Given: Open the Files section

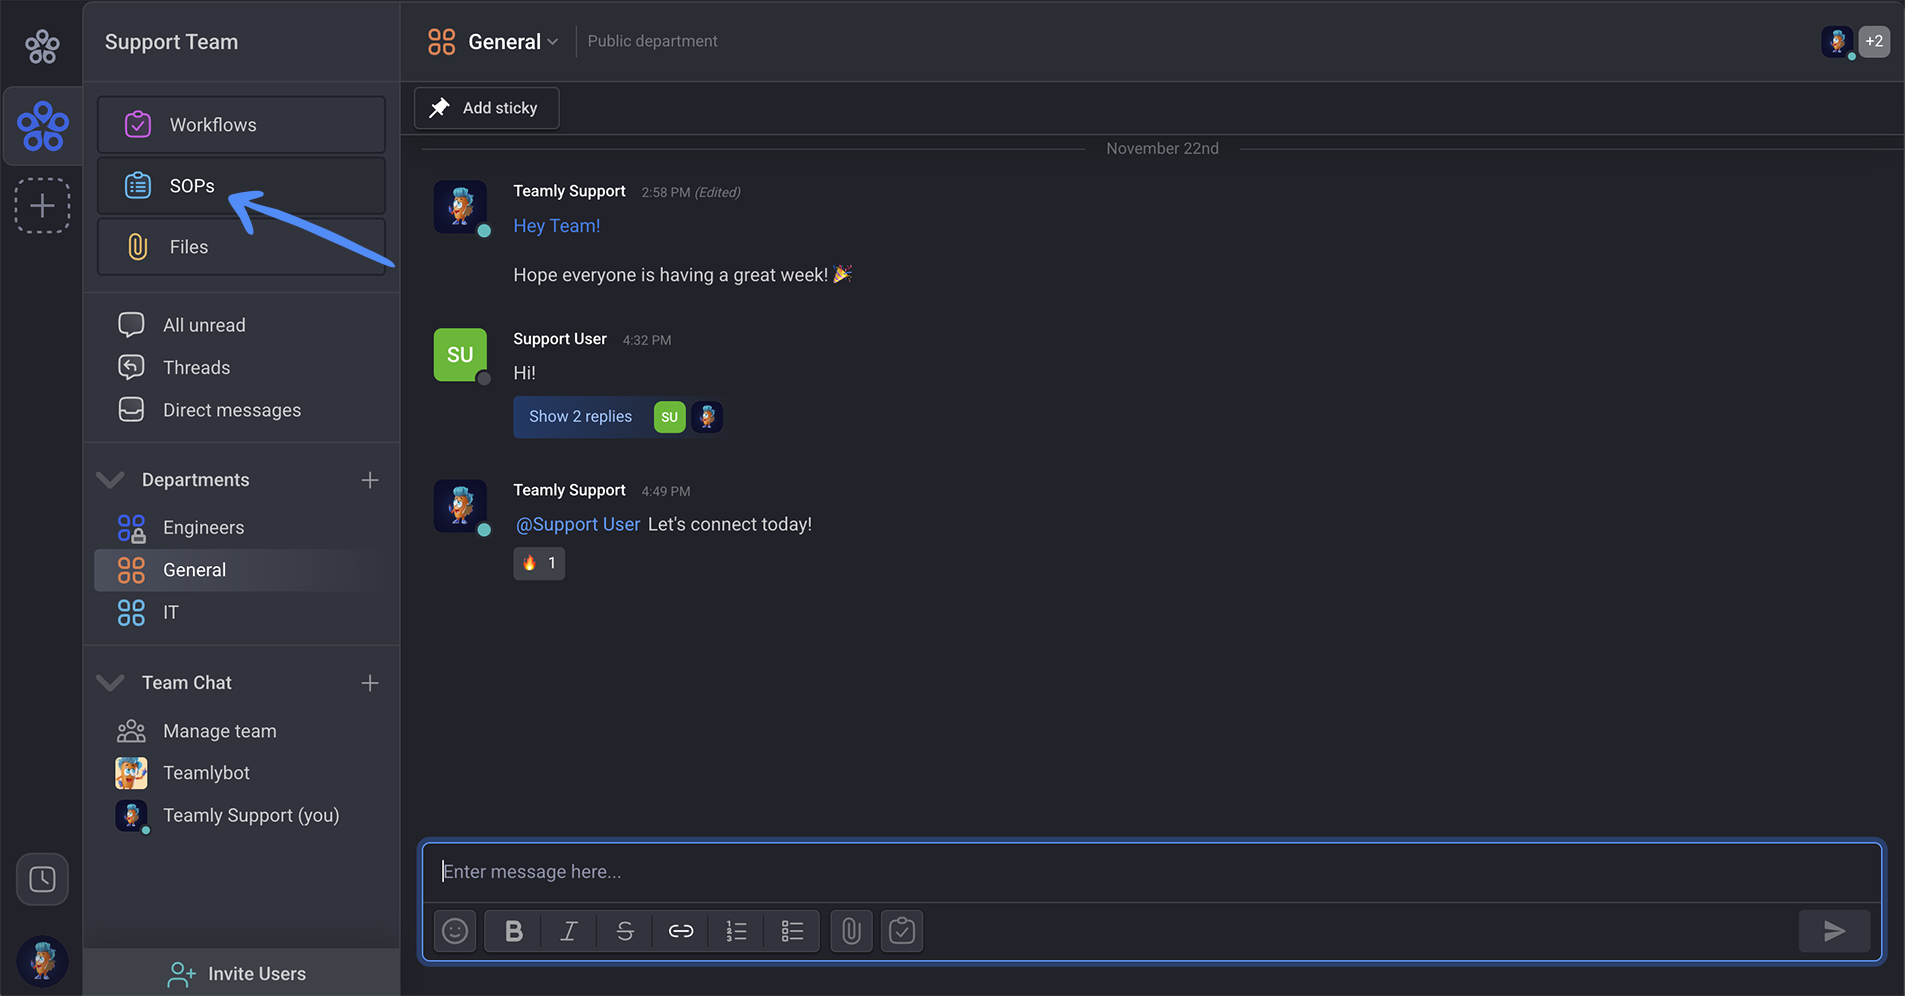Looking at the screenshot, I should tap(241, 247).
